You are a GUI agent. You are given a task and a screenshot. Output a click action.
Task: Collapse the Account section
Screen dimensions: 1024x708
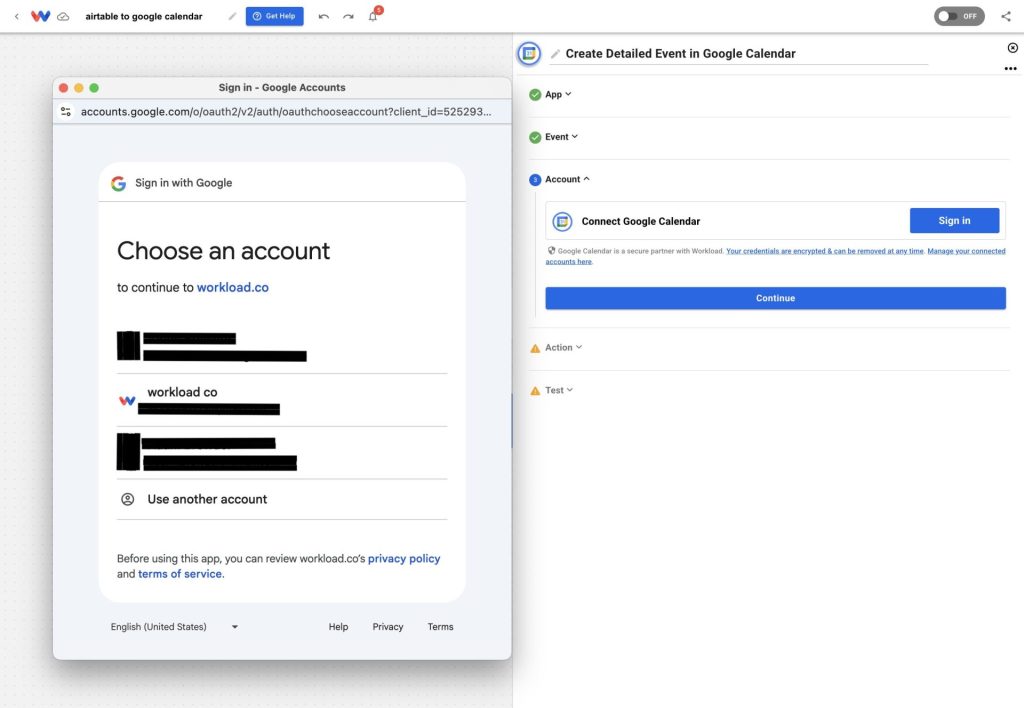567,179
